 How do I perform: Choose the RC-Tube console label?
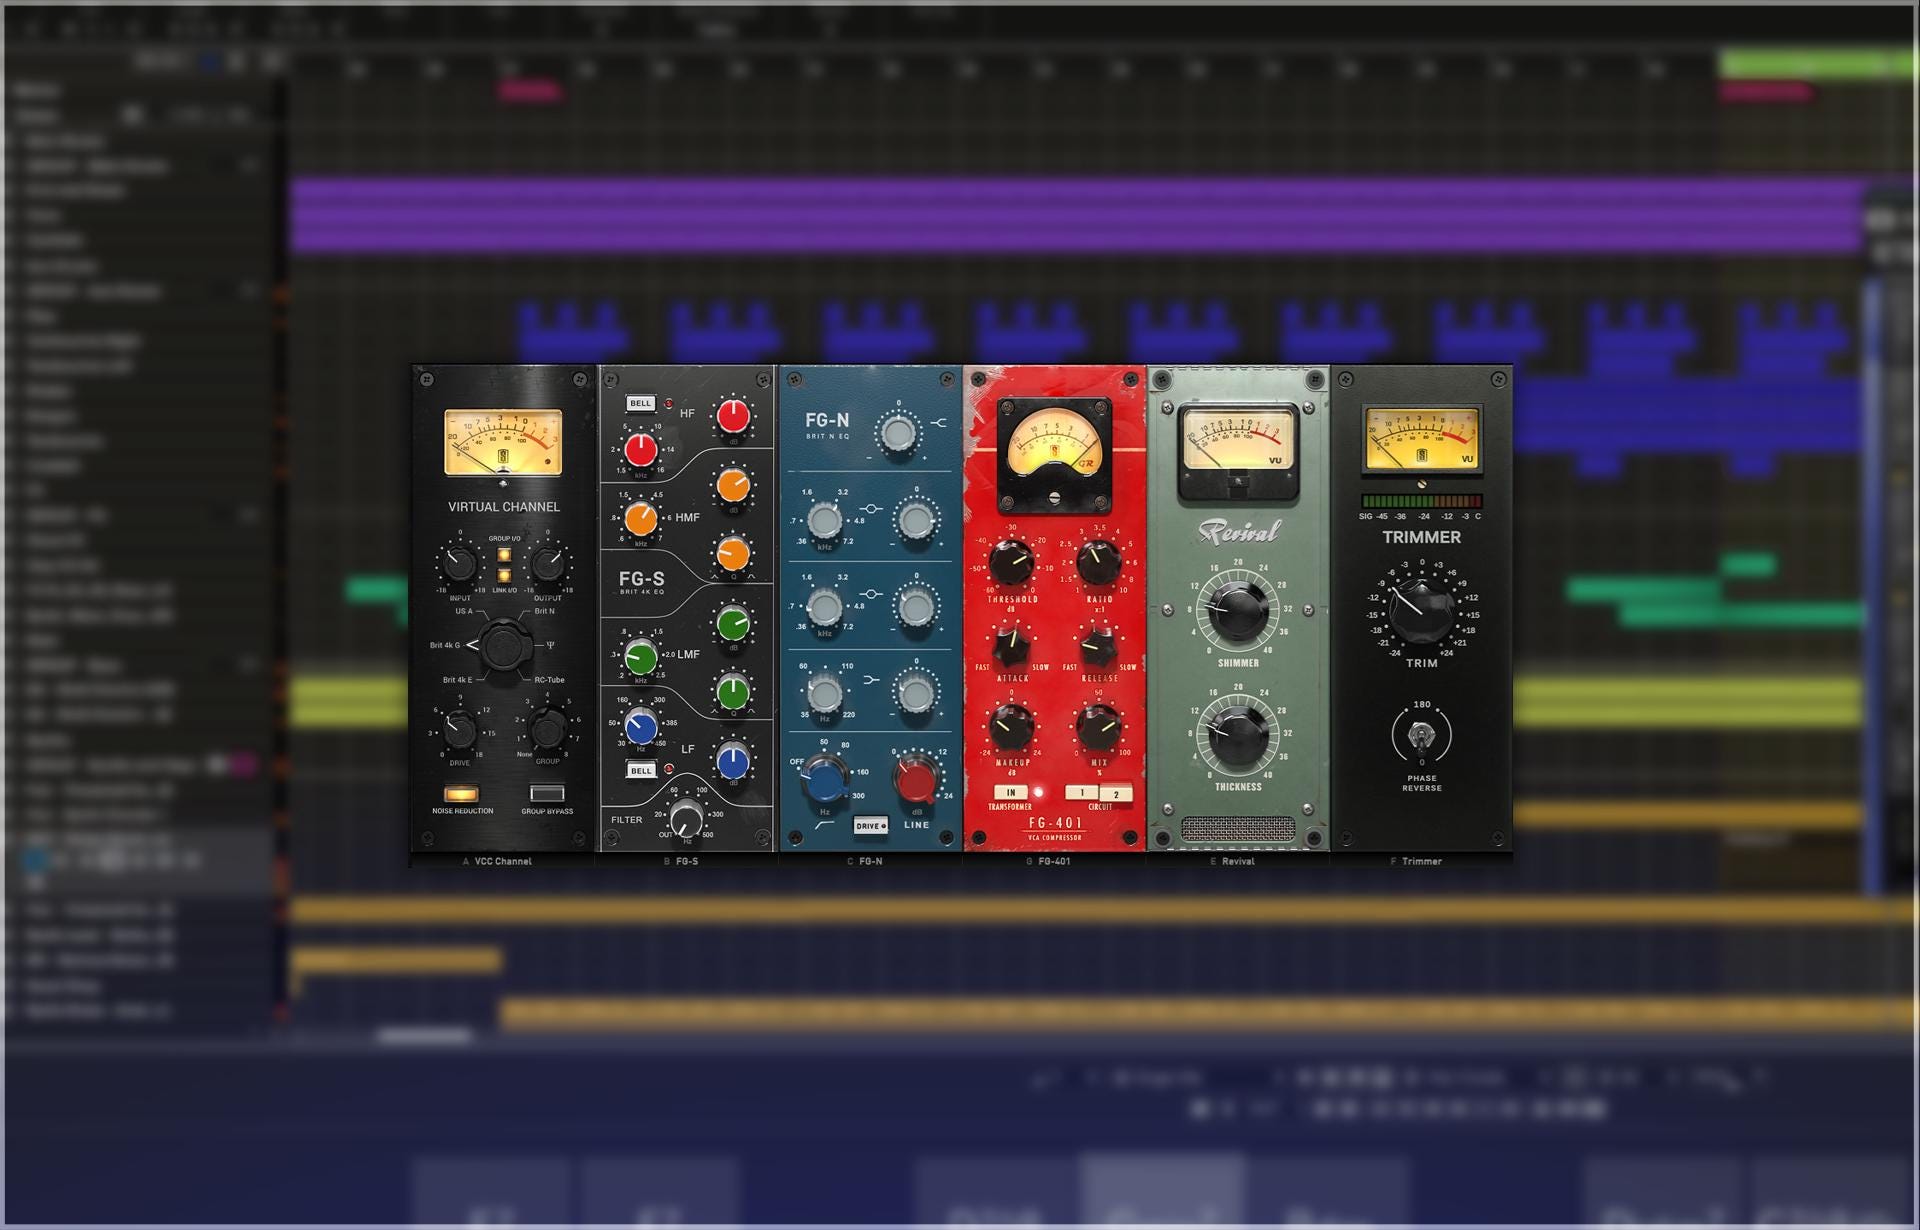tap(549, 680)
